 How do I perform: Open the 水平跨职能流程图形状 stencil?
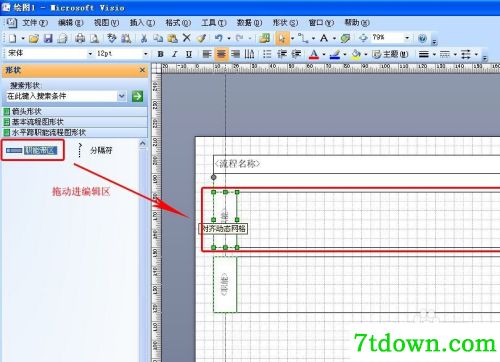point(75,132)
